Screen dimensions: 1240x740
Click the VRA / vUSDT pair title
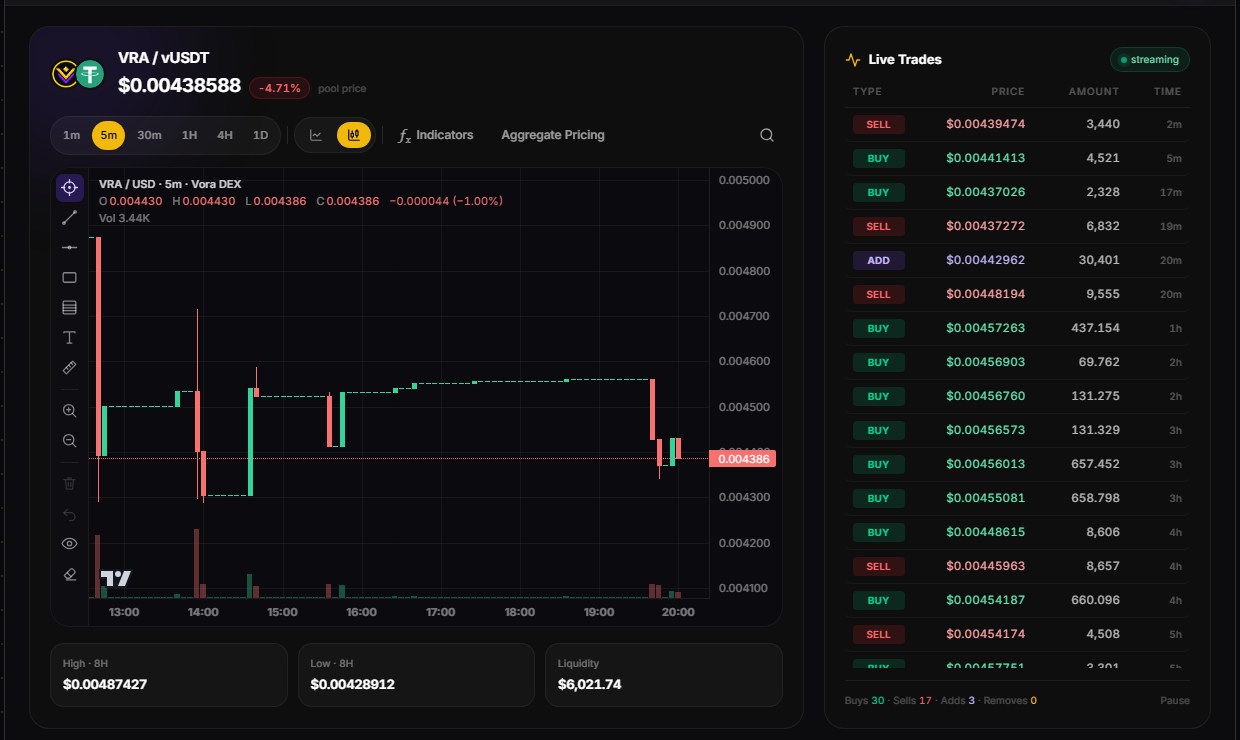tap(163, 58)
